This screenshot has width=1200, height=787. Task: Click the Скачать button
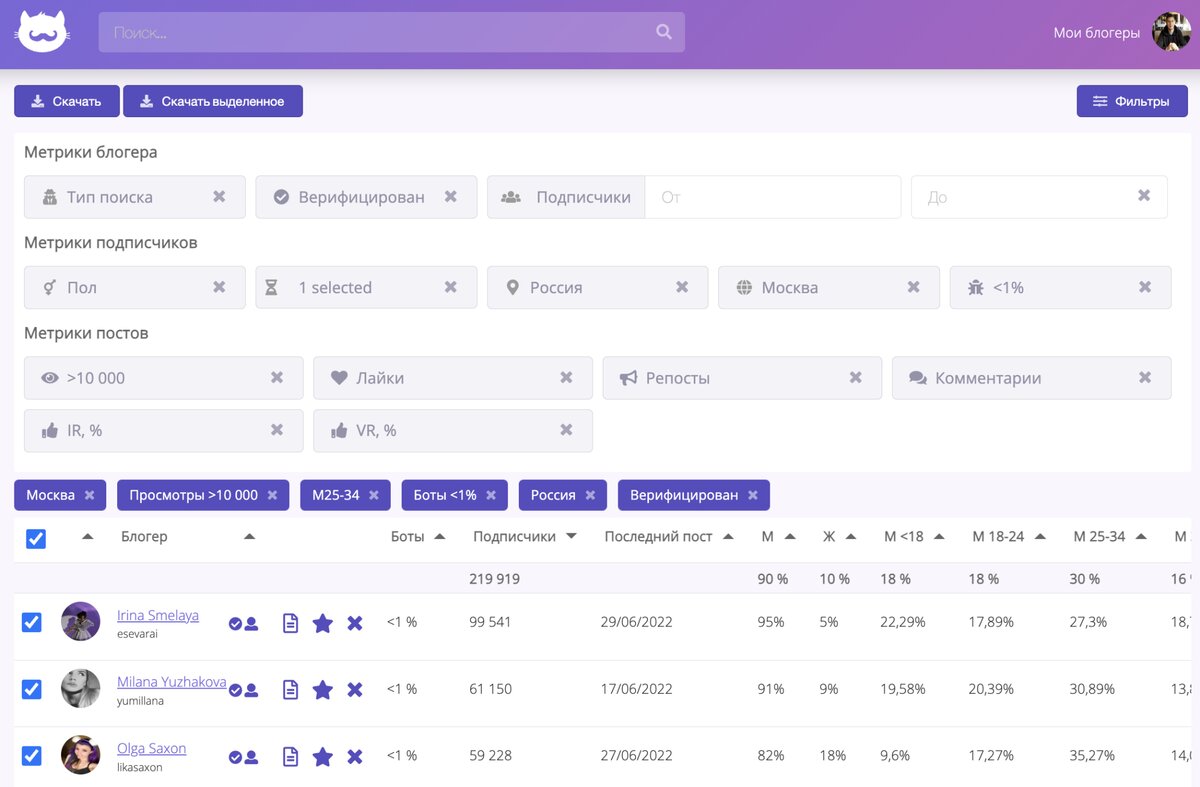pos(67,101)
